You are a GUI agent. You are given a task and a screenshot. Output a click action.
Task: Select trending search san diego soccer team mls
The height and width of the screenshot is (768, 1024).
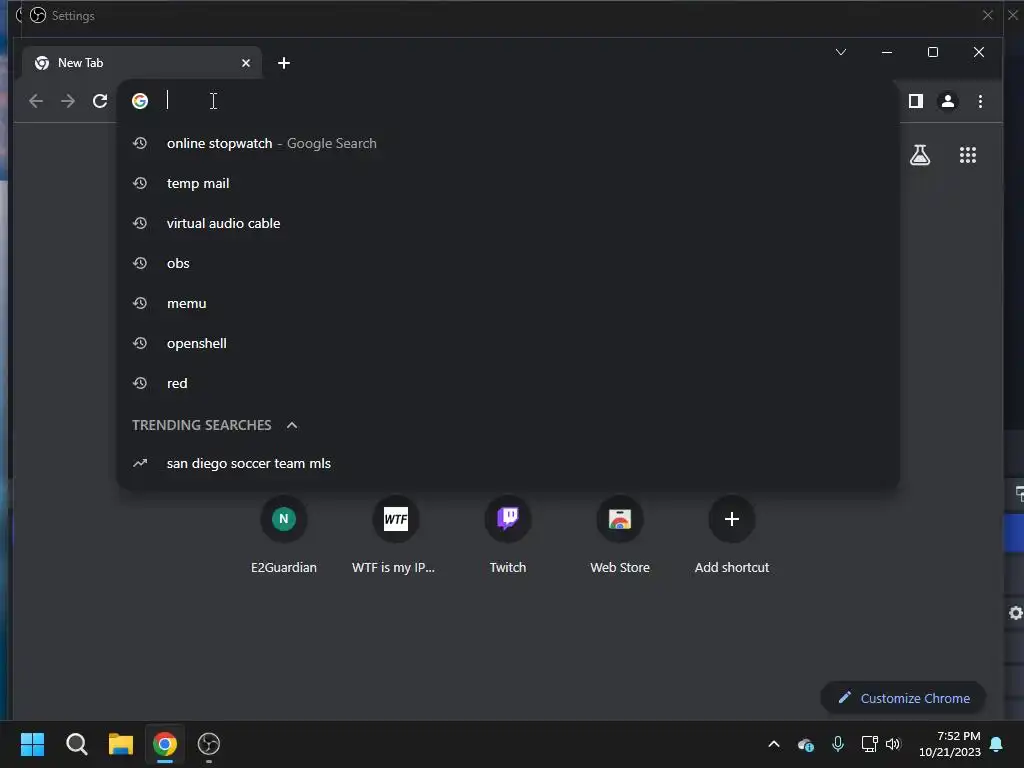[x=508, y=463]
